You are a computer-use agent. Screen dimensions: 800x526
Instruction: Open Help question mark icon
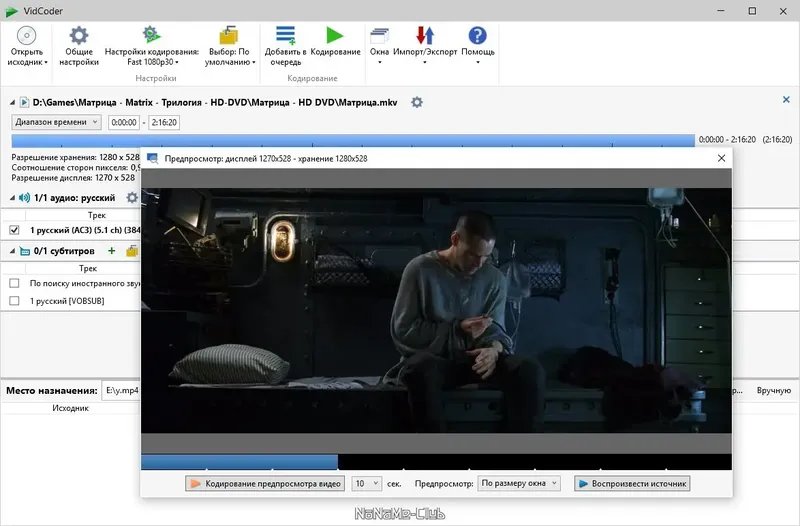click(x=477, y=36)
